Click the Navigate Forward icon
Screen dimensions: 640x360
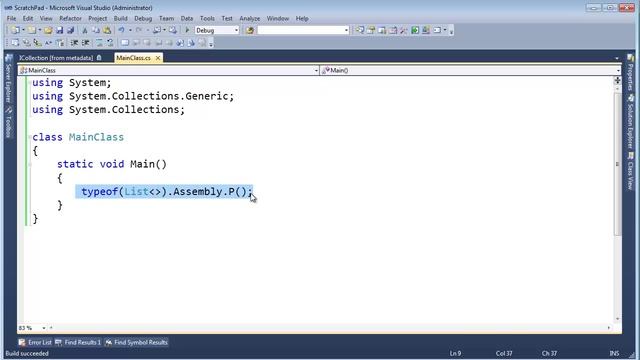(173, 30)
